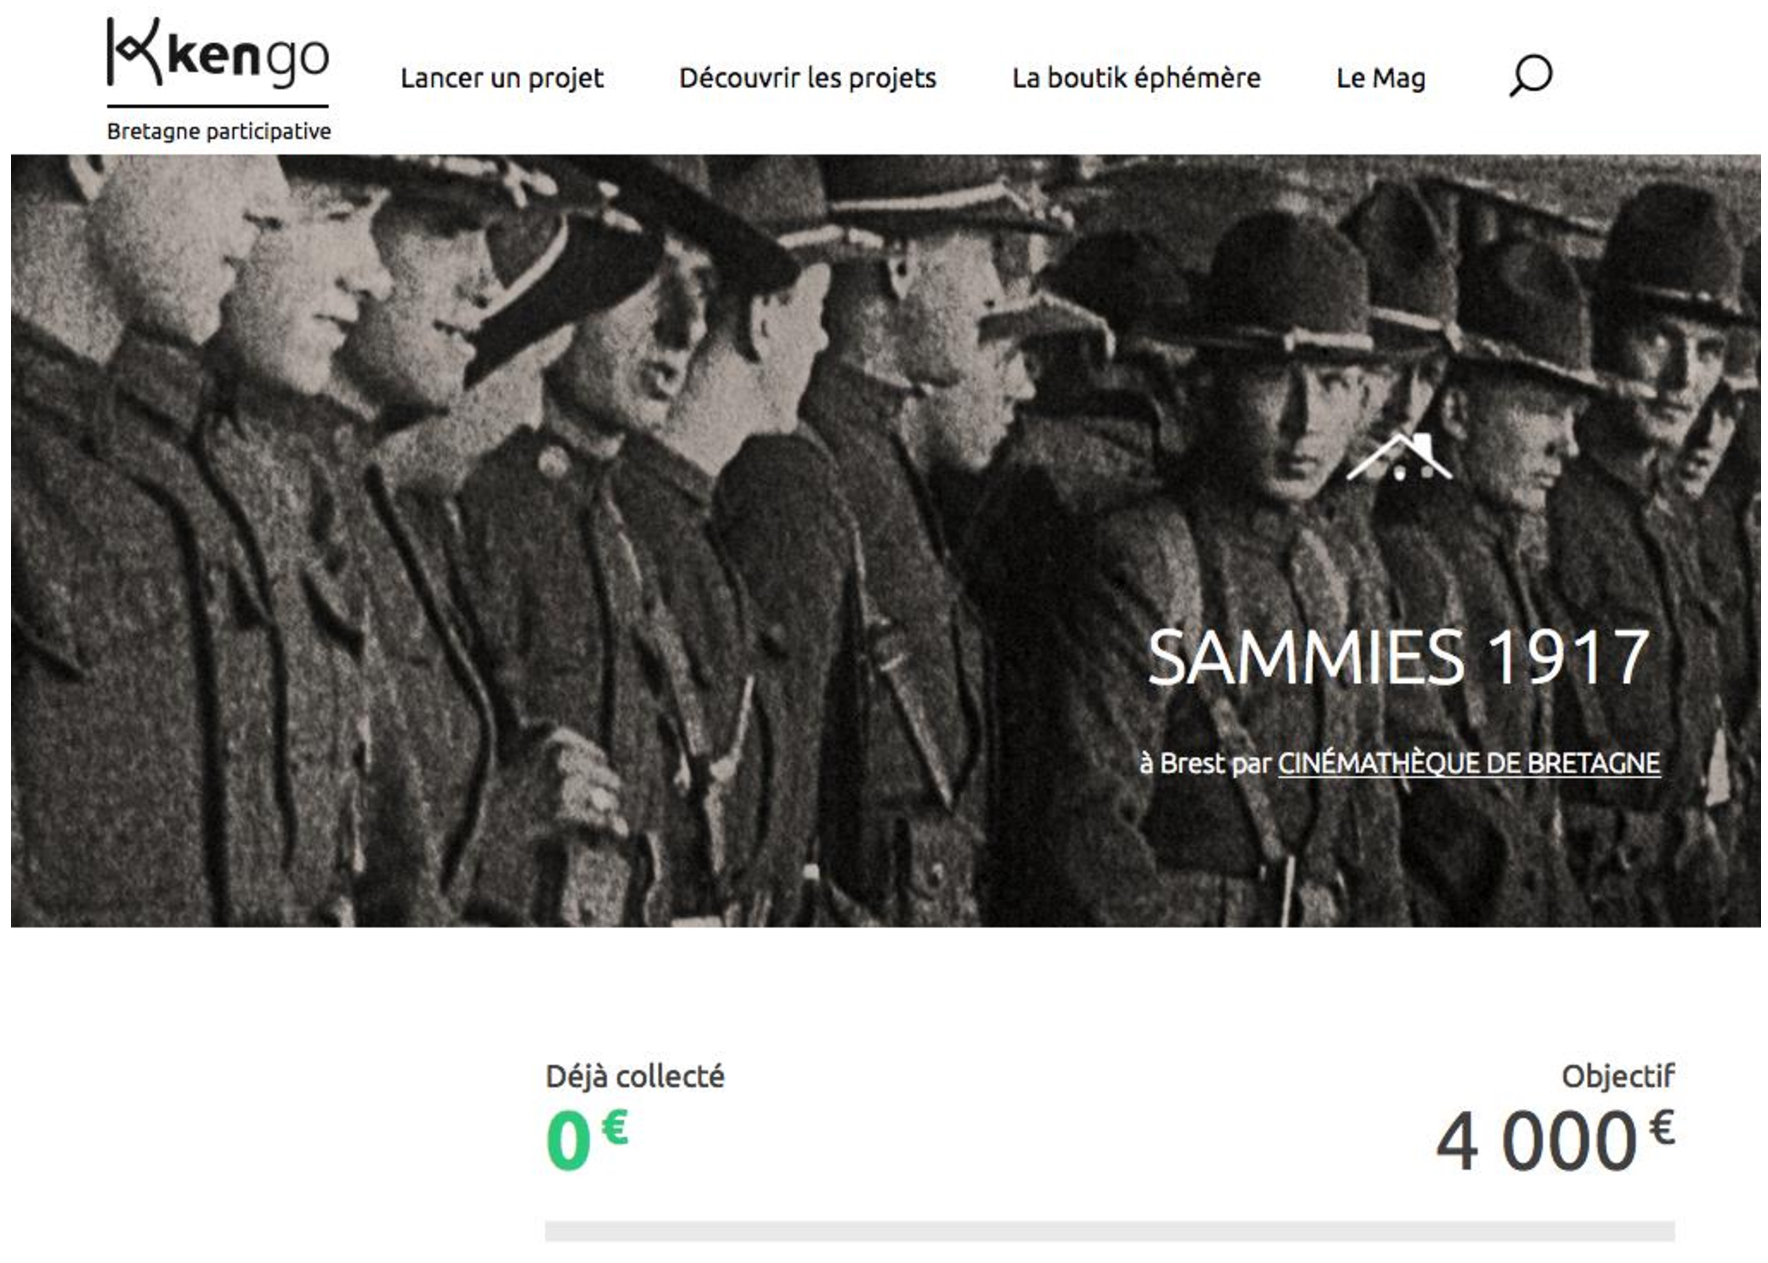The image size is (1768, 1263).
Task: Open La boutik éphémère page
Action: click(1136, 78)
